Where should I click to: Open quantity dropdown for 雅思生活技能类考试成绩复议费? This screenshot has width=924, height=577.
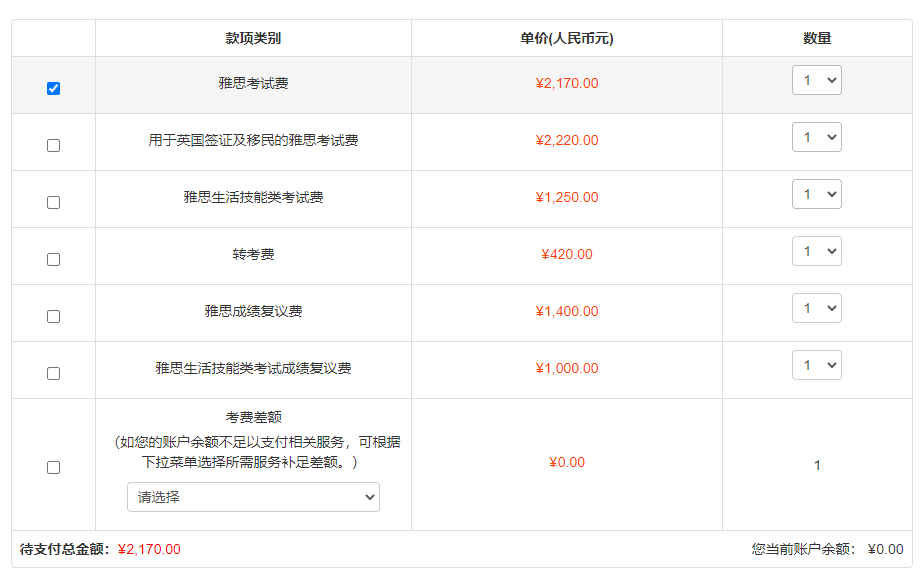point(817,365)
